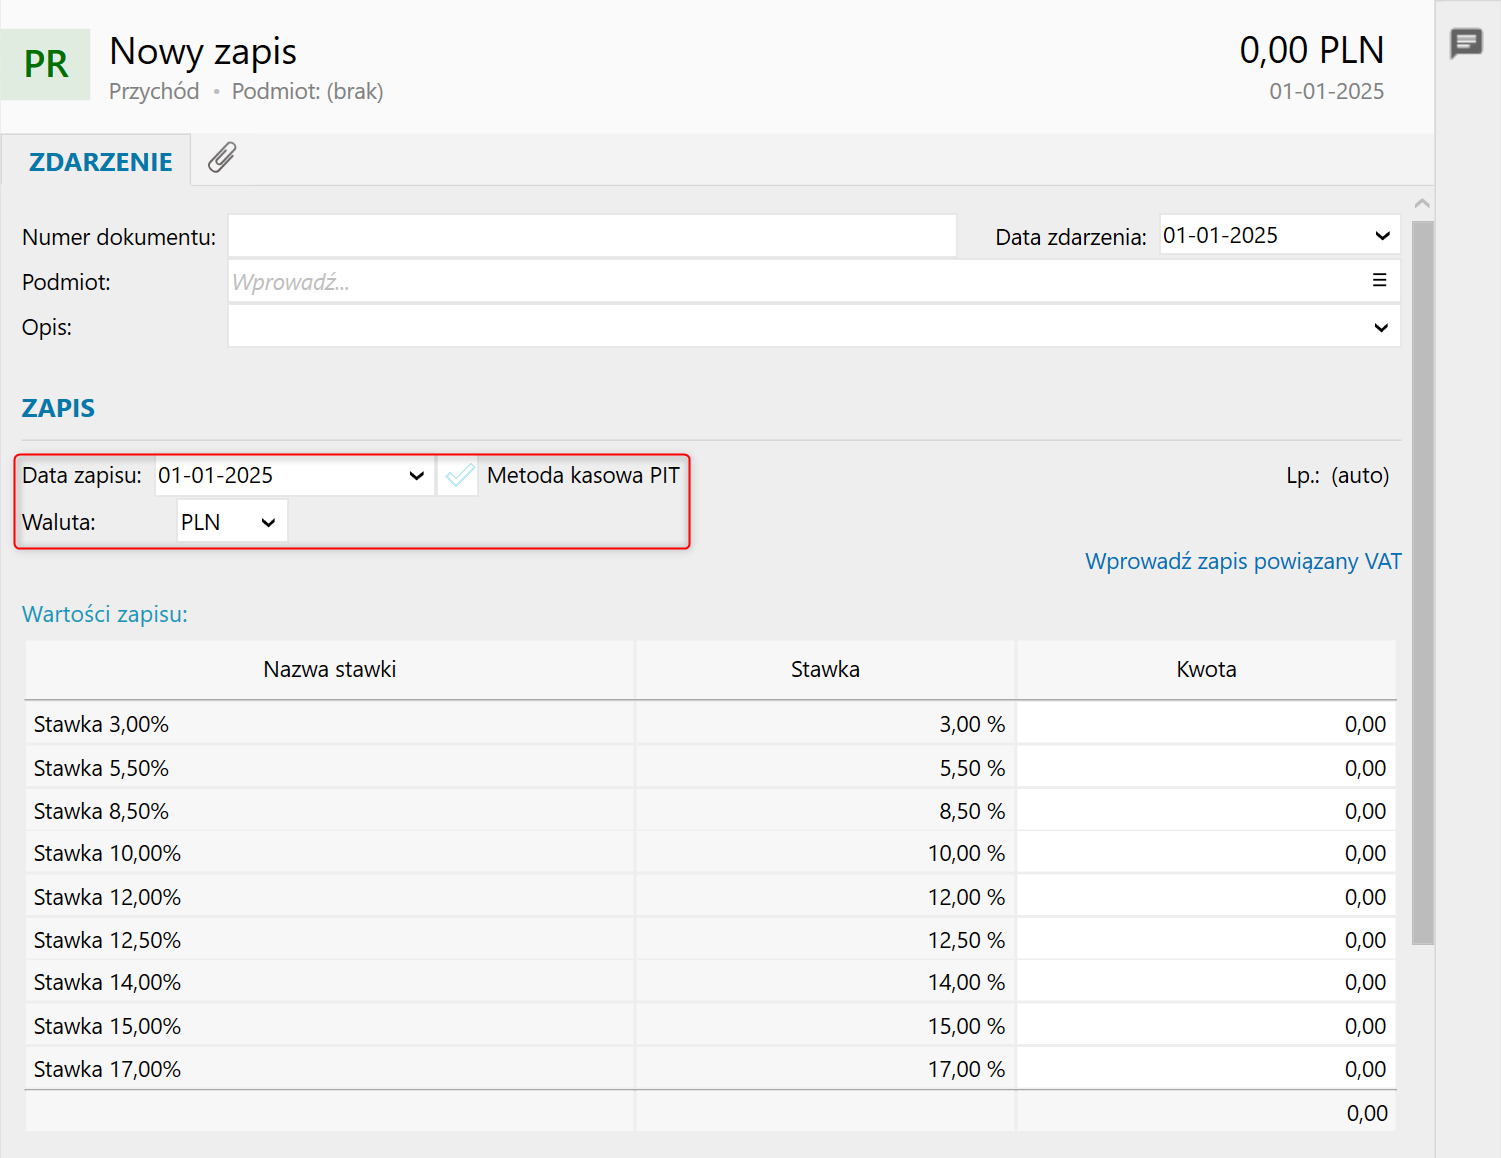Click the PR document type badge
Image resolution: width=1501 pixels, height=1158 pixels.
pyautogui.click(x=46, y=64)
